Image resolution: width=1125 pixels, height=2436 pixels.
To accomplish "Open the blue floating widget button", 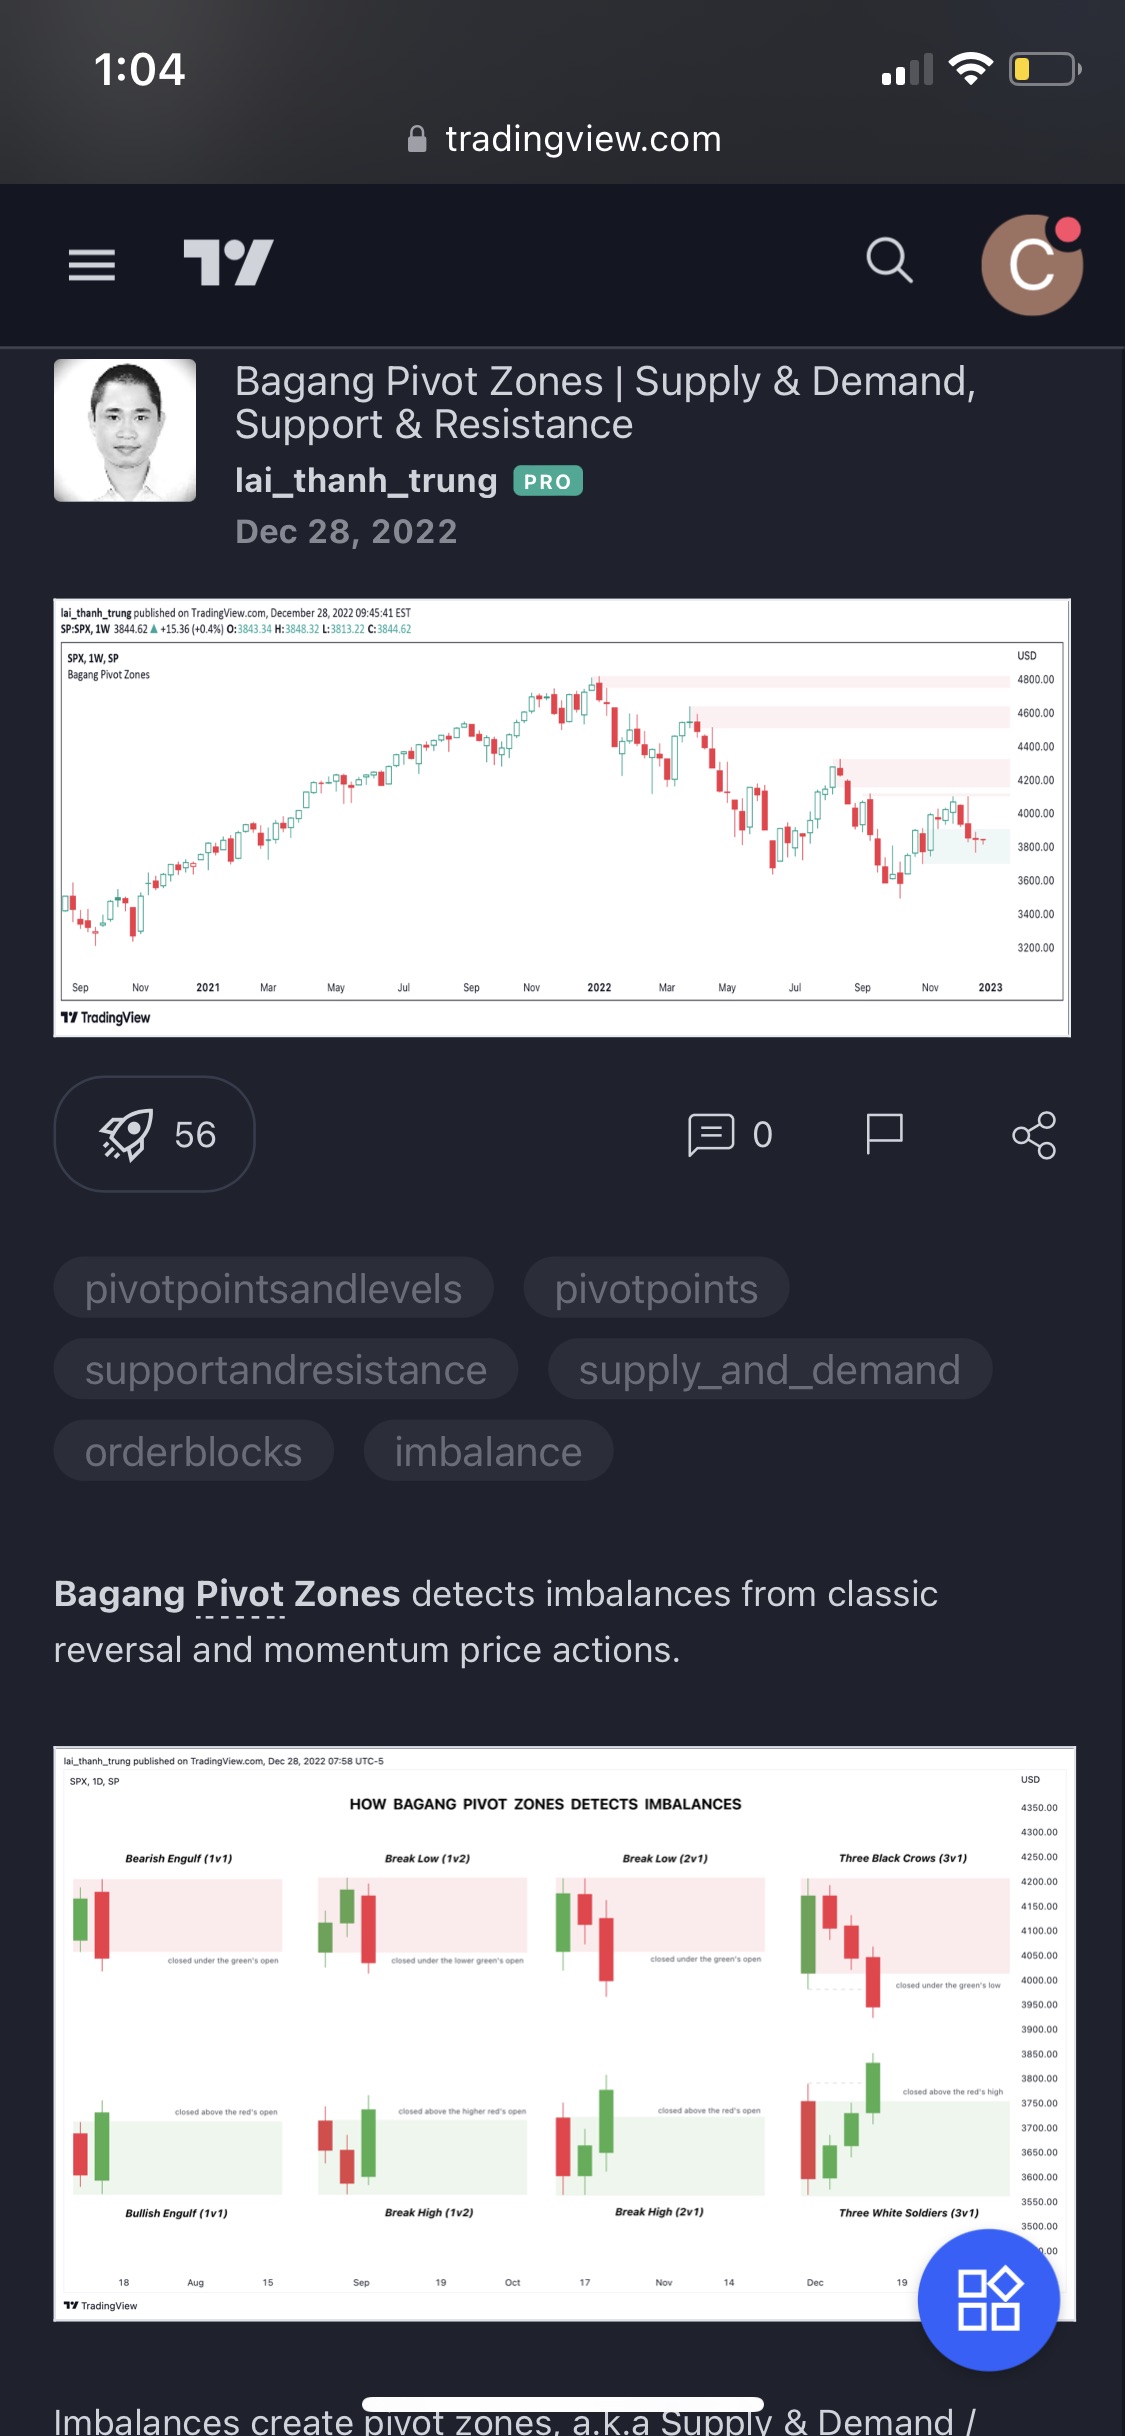I will coord(988,2300).
